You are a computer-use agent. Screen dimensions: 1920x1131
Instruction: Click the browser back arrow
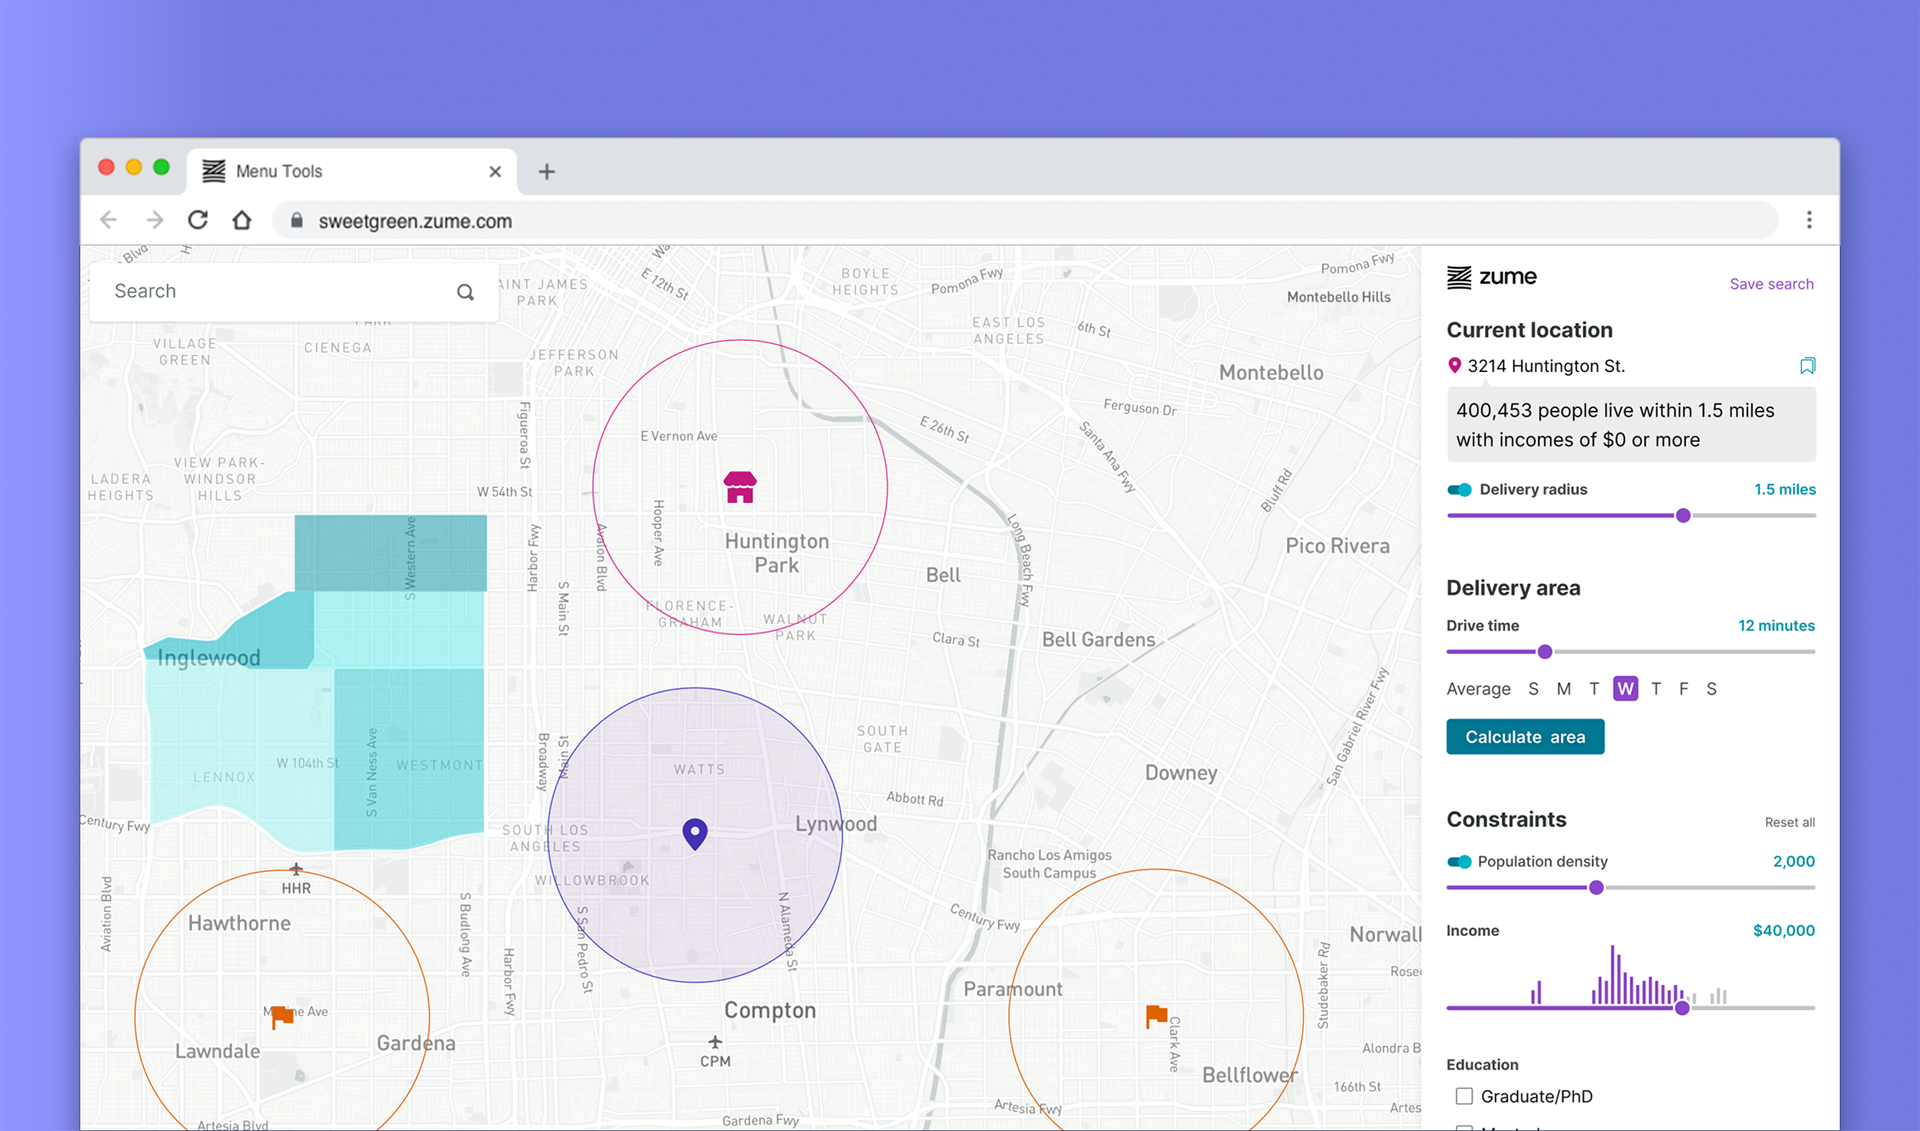click(109, 220)
